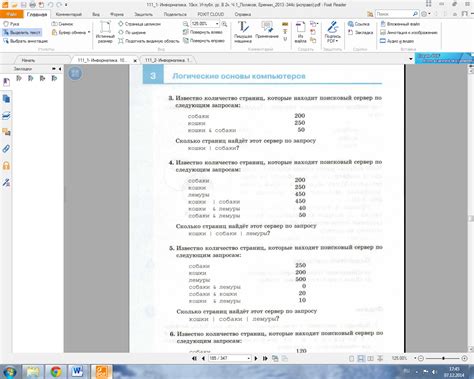The image size is (474, 379).
Task: Click the search magnifier icon
Action: tap(415, 14)
